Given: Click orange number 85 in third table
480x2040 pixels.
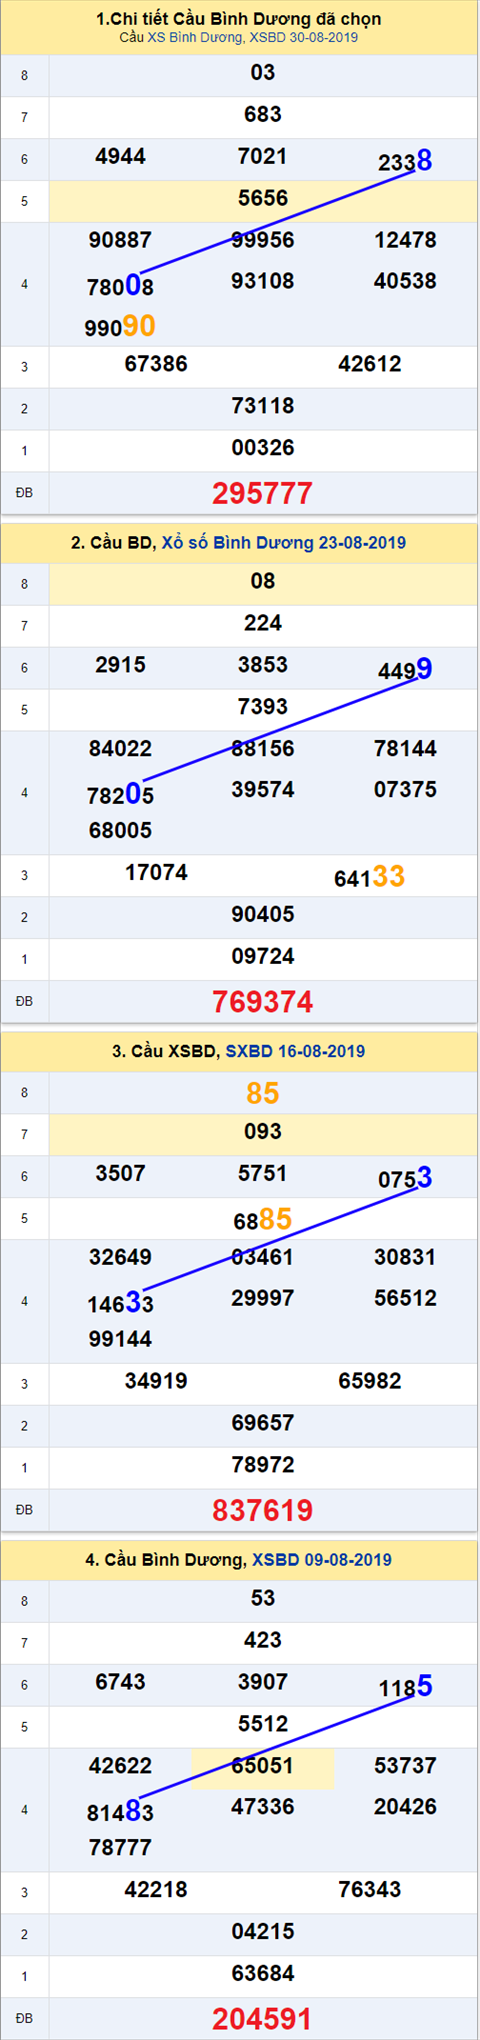Looking at the screenshot, I should [x=263, y=1093].
